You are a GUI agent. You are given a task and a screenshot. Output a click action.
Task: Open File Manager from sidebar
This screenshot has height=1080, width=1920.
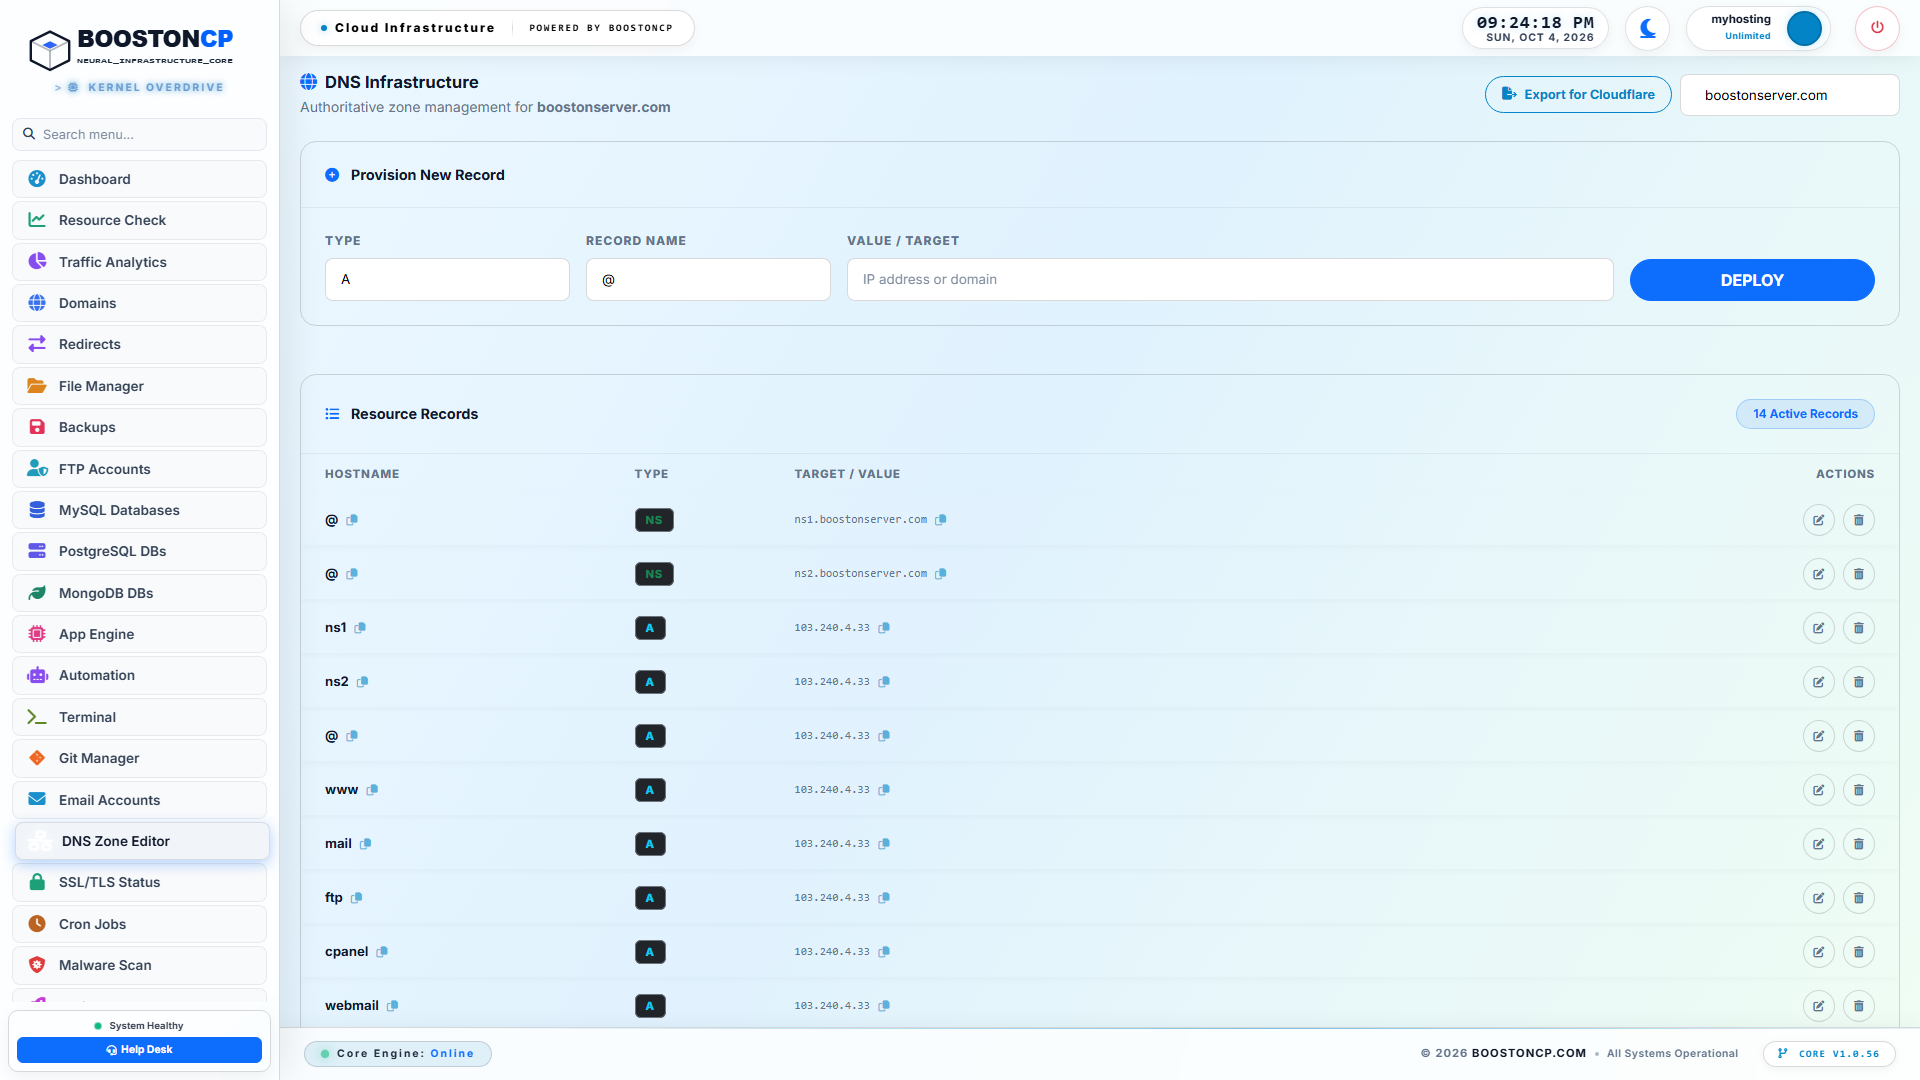click(x=139, y=386)
